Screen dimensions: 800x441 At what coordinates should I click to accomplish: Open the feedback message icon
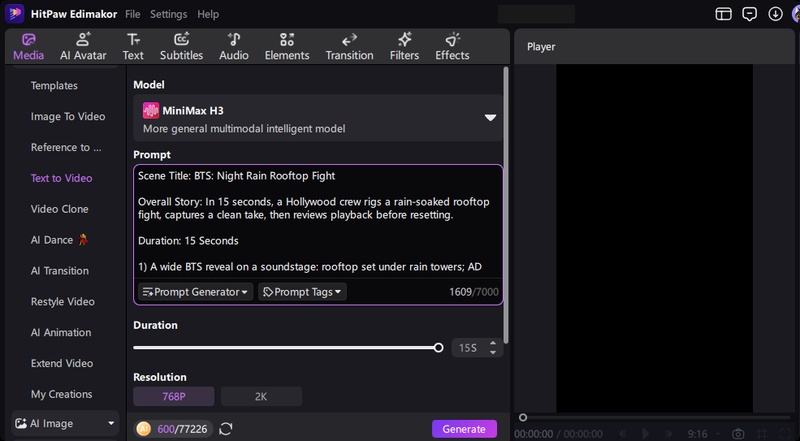coord(749,14)
